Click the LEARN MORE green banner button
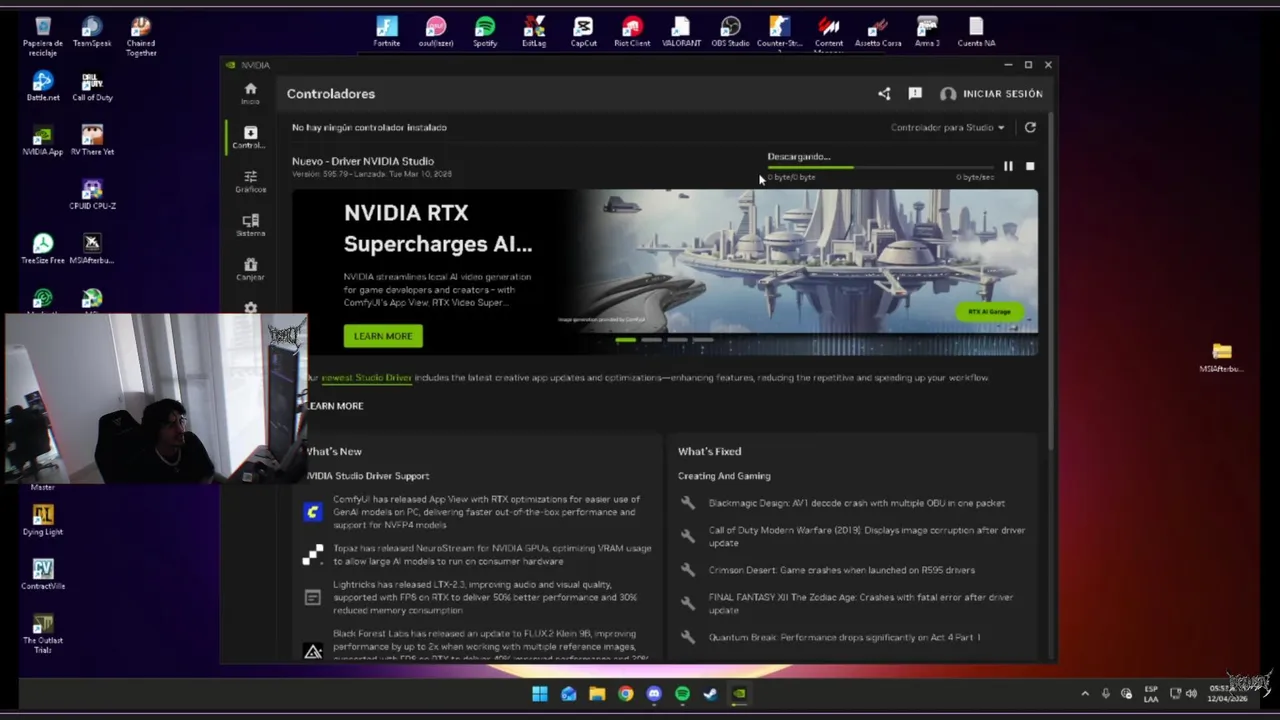 pos(383,336)
